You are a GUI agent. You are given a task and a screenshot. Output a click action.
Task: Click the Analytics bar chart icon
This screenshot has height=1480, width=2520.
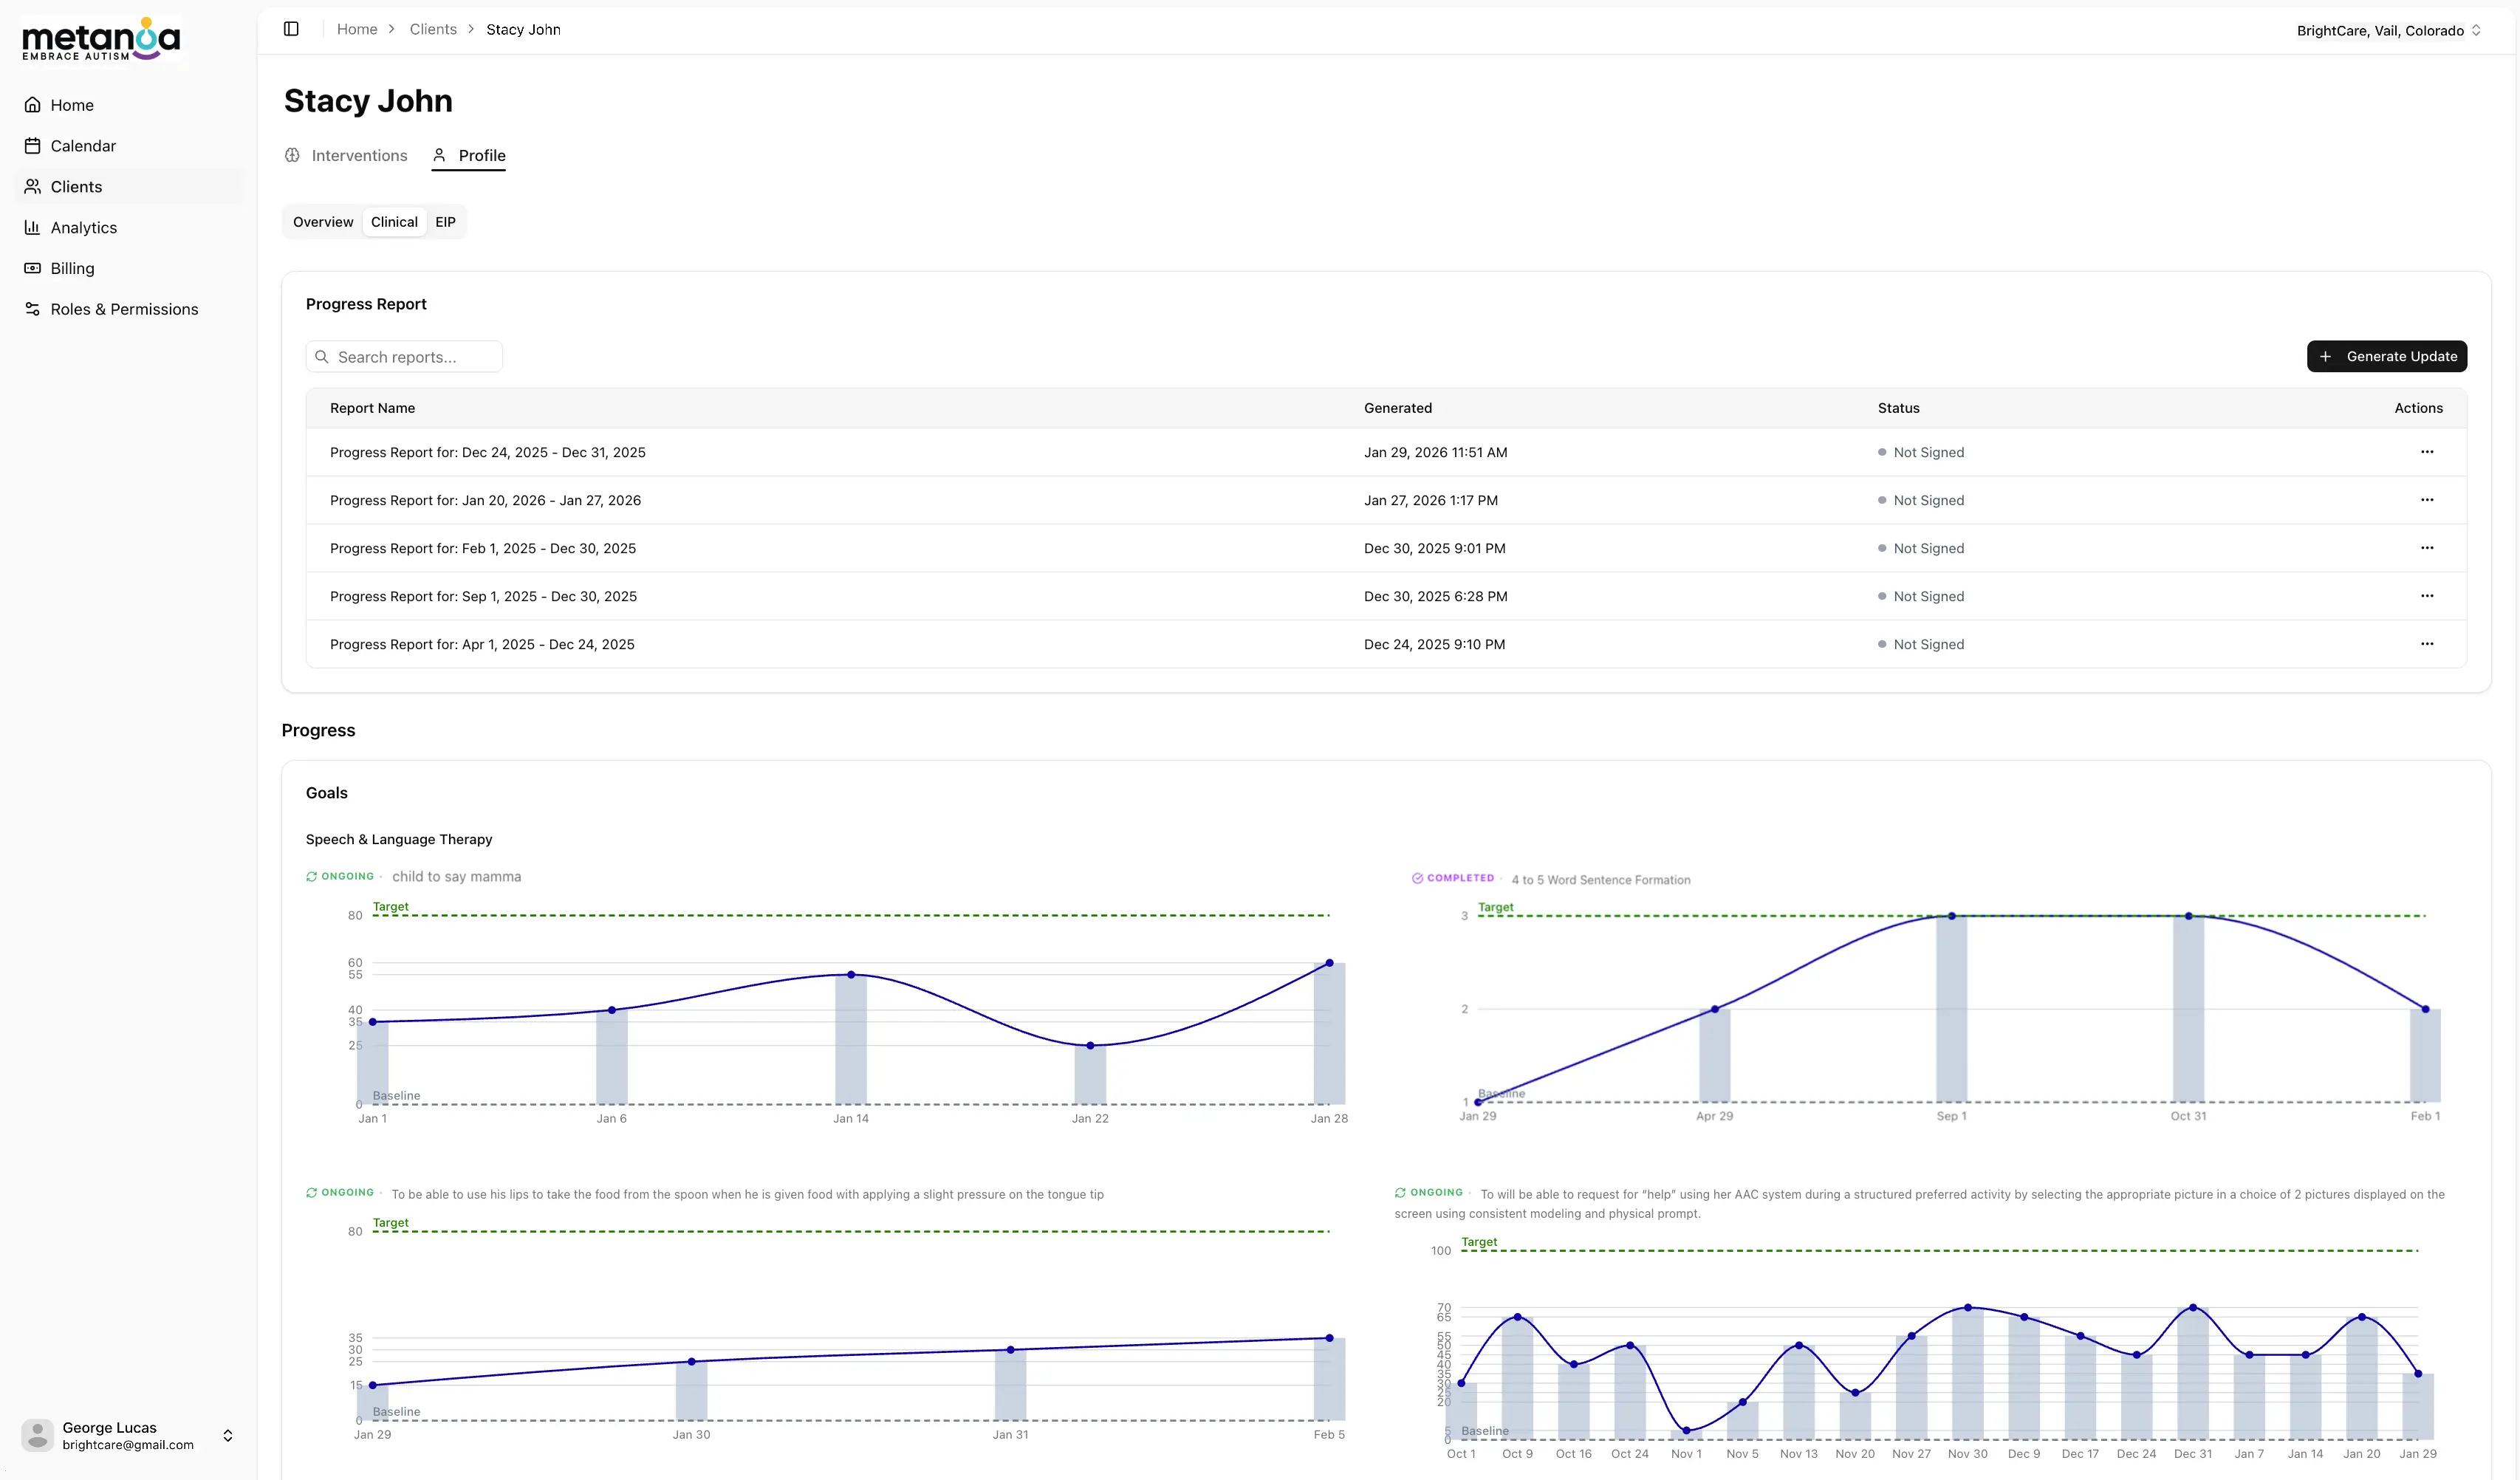pos(32,228)
